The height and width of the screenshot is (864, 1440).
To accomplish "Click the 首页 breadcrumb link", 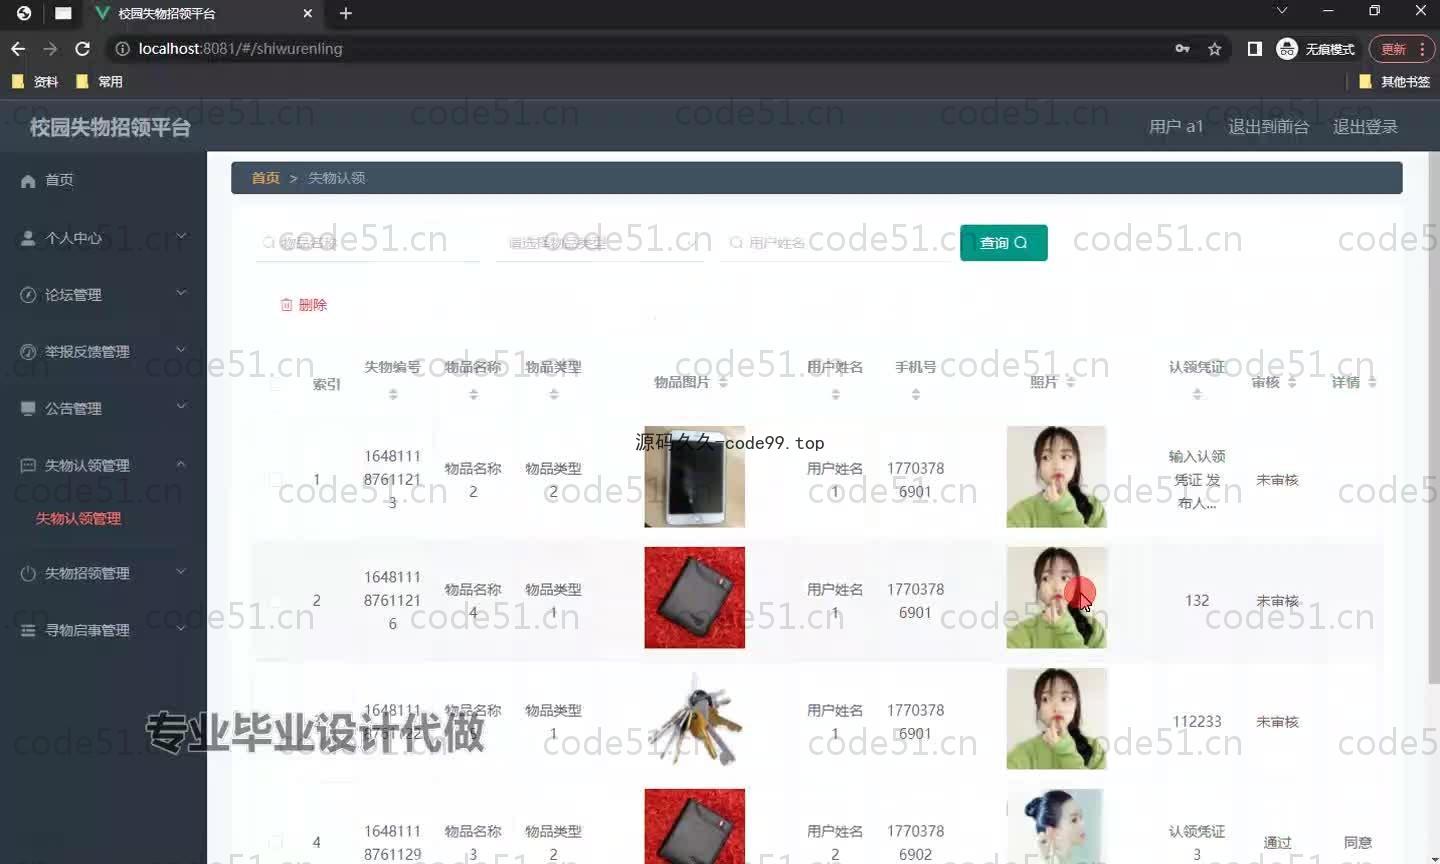I will [265, 178].
